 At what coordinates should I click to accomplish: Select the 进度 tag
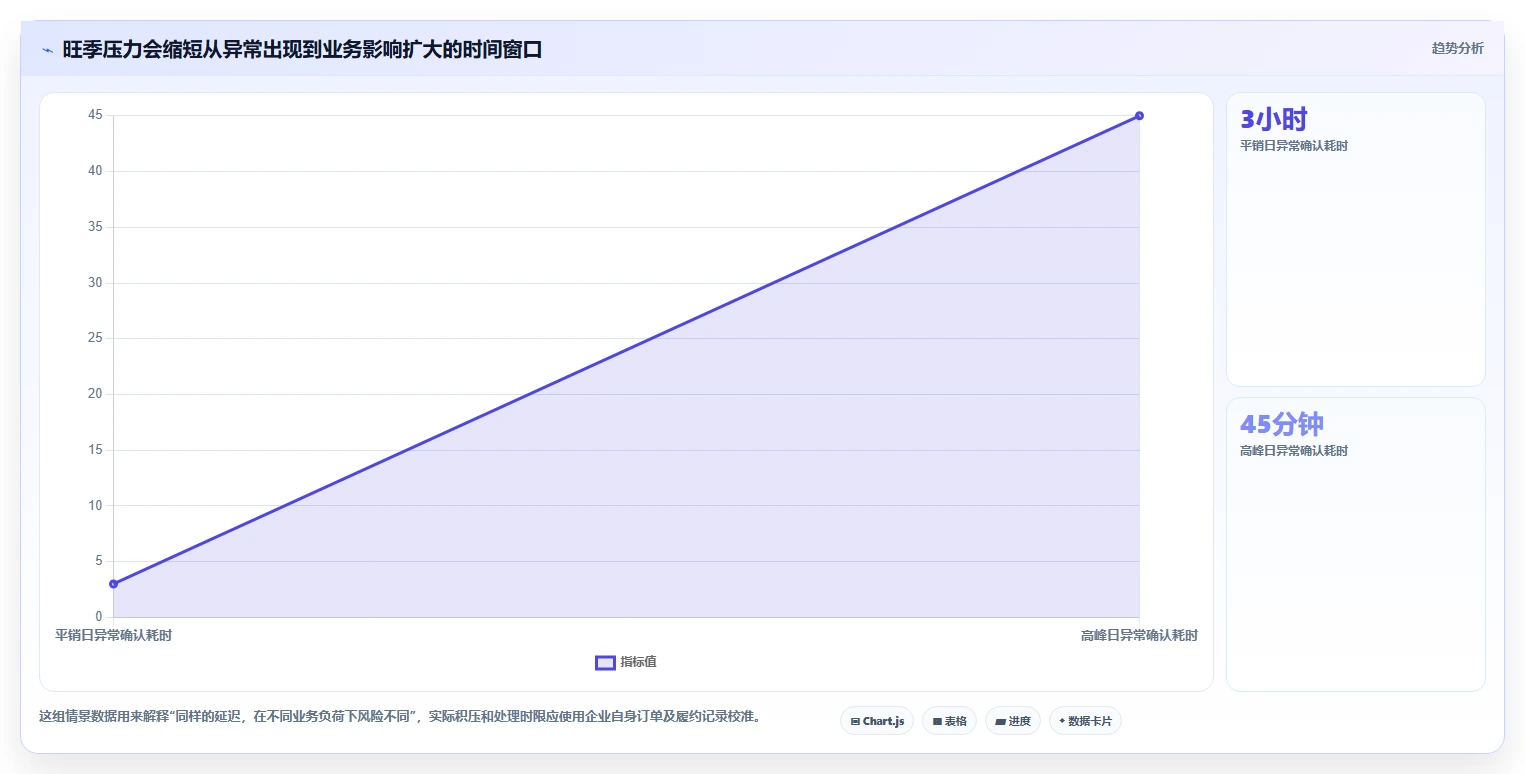click(x=1013, y=721)
